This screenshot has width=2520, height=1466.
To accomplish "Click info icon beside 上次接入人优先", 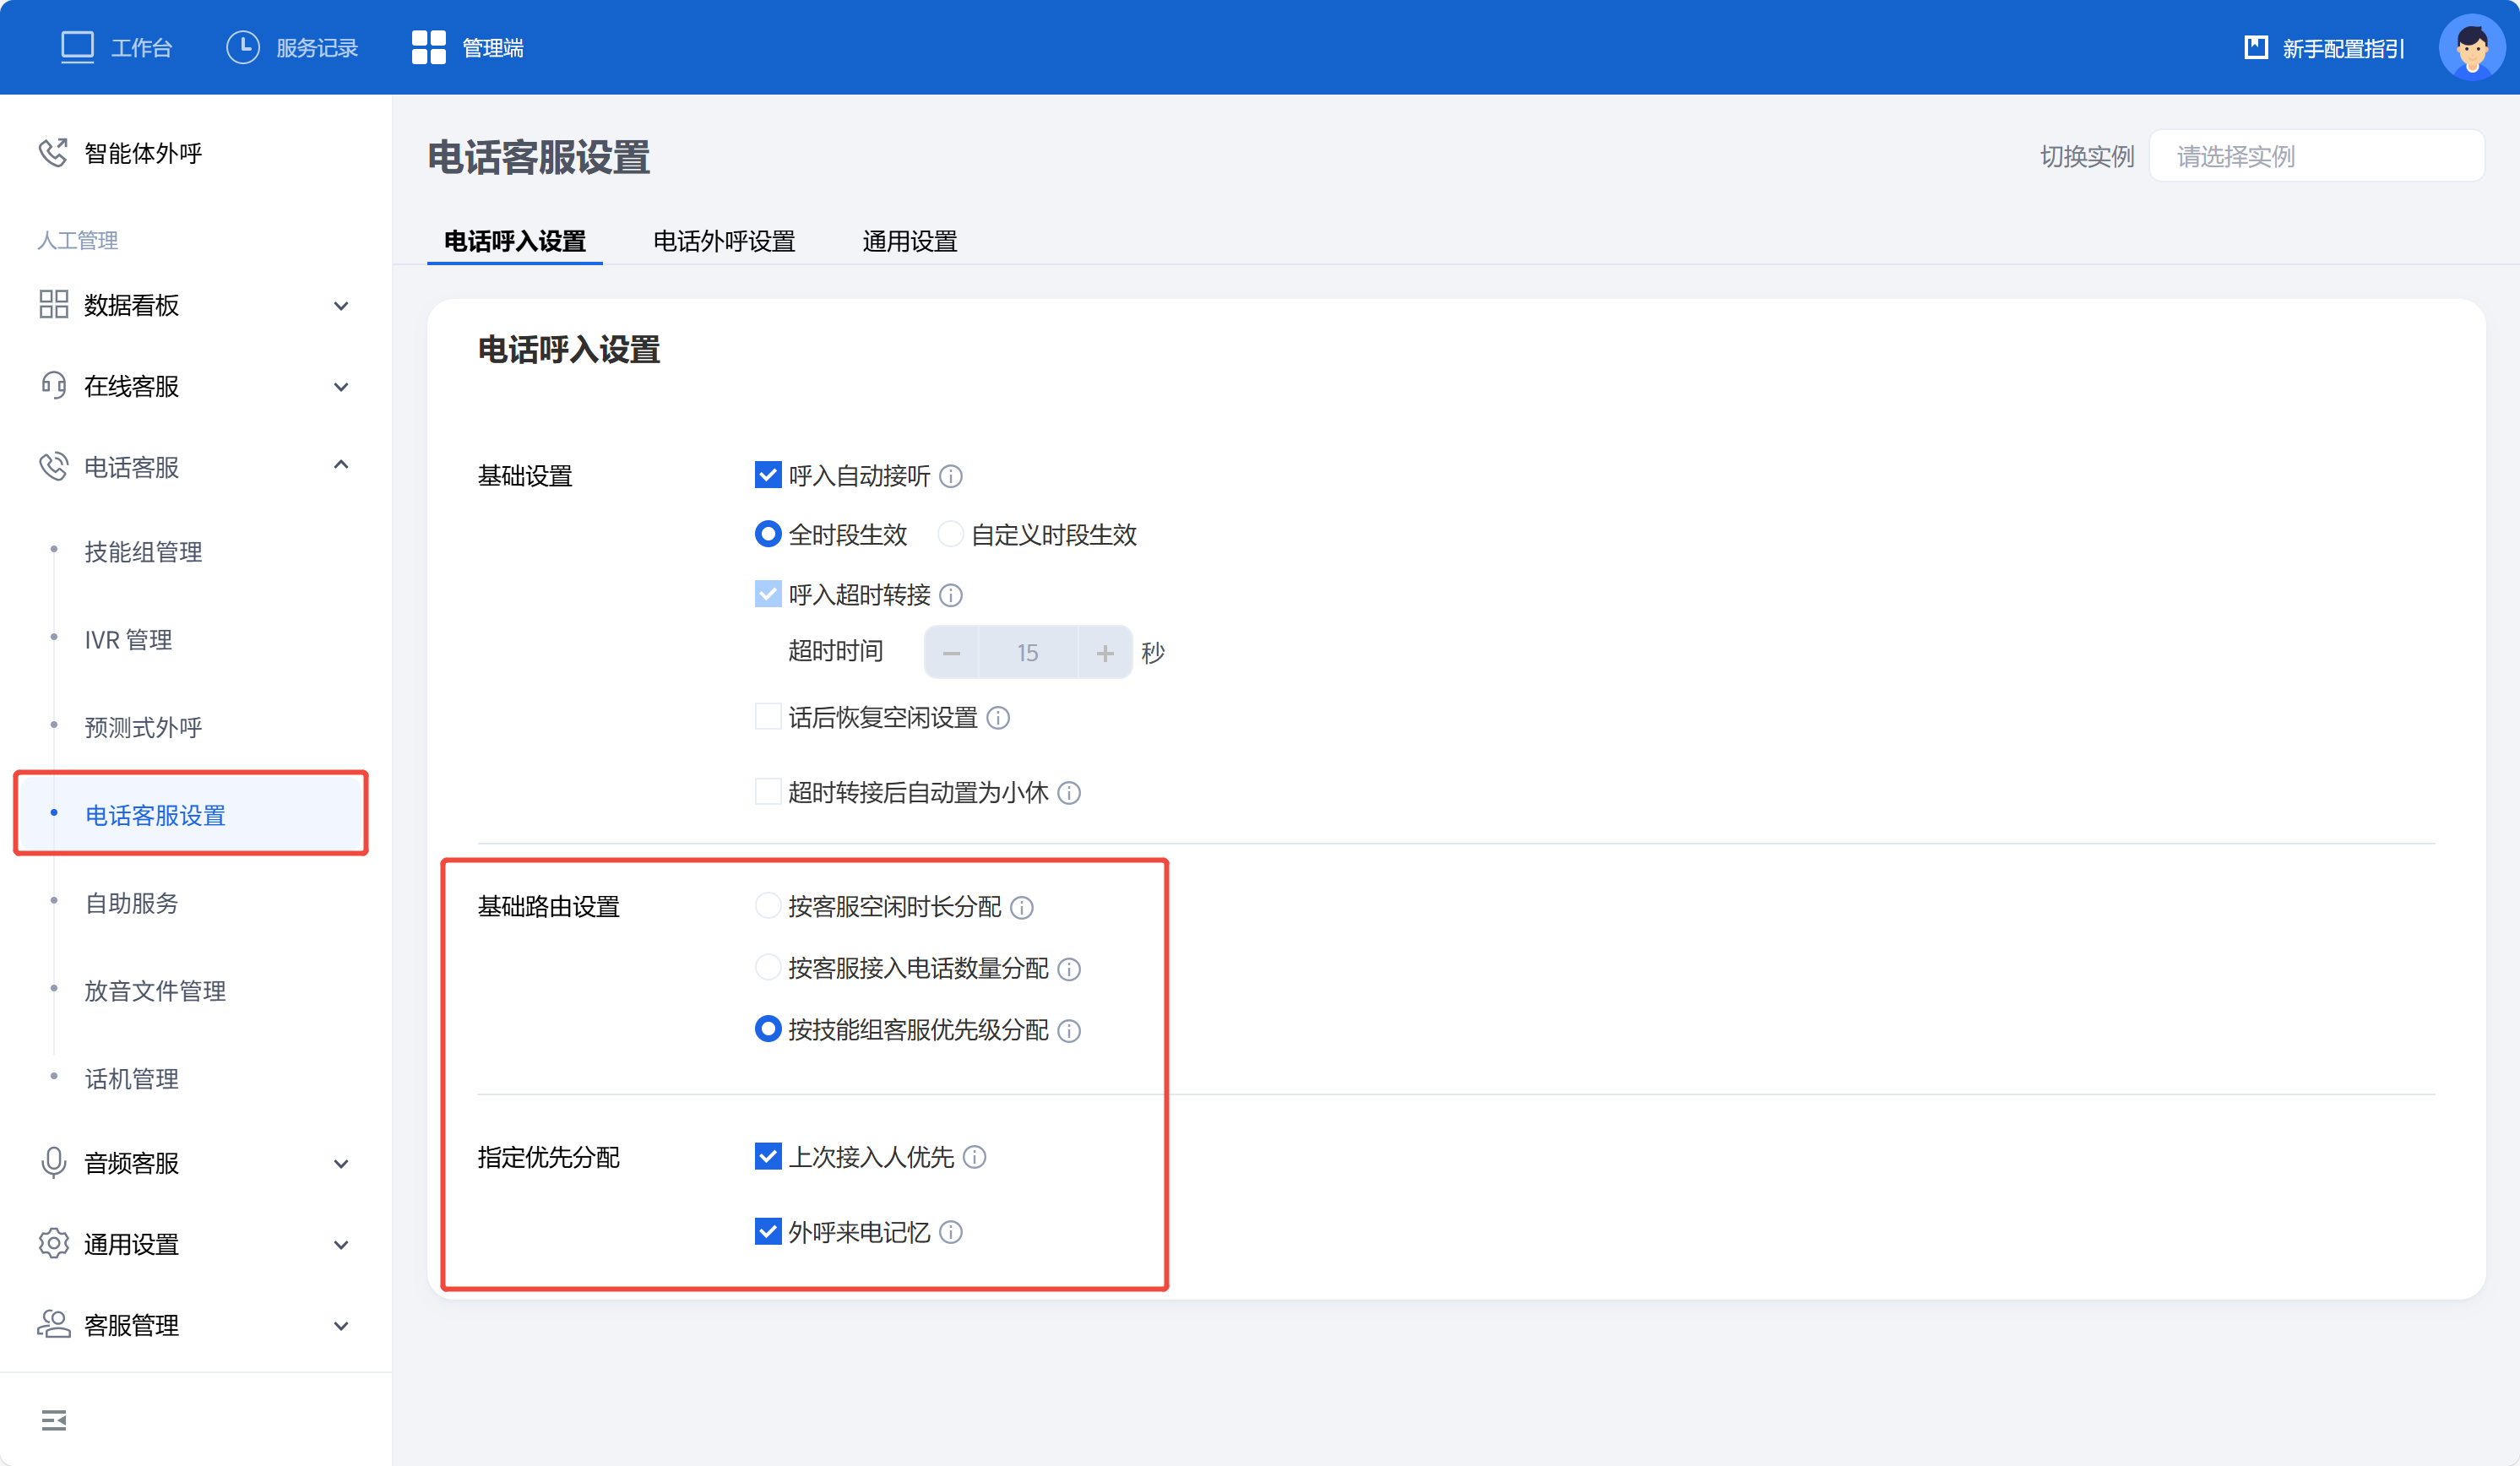I will pos(974,1157).
